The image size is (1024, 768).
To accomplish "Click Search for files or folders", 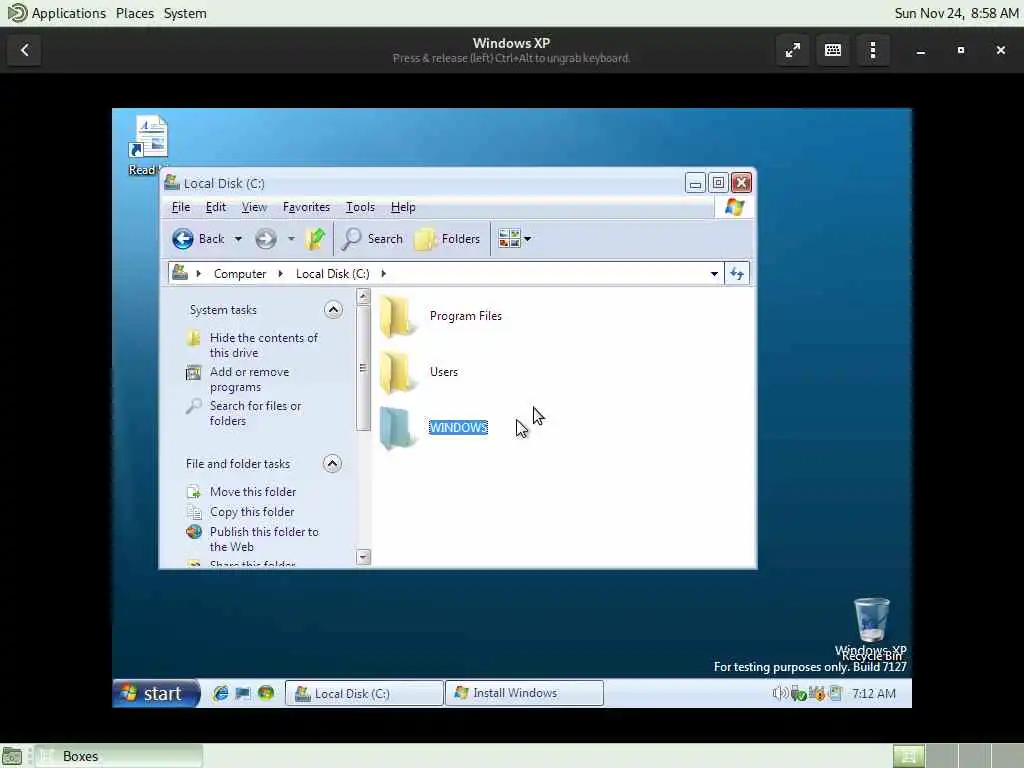I will tap(255, 413).
